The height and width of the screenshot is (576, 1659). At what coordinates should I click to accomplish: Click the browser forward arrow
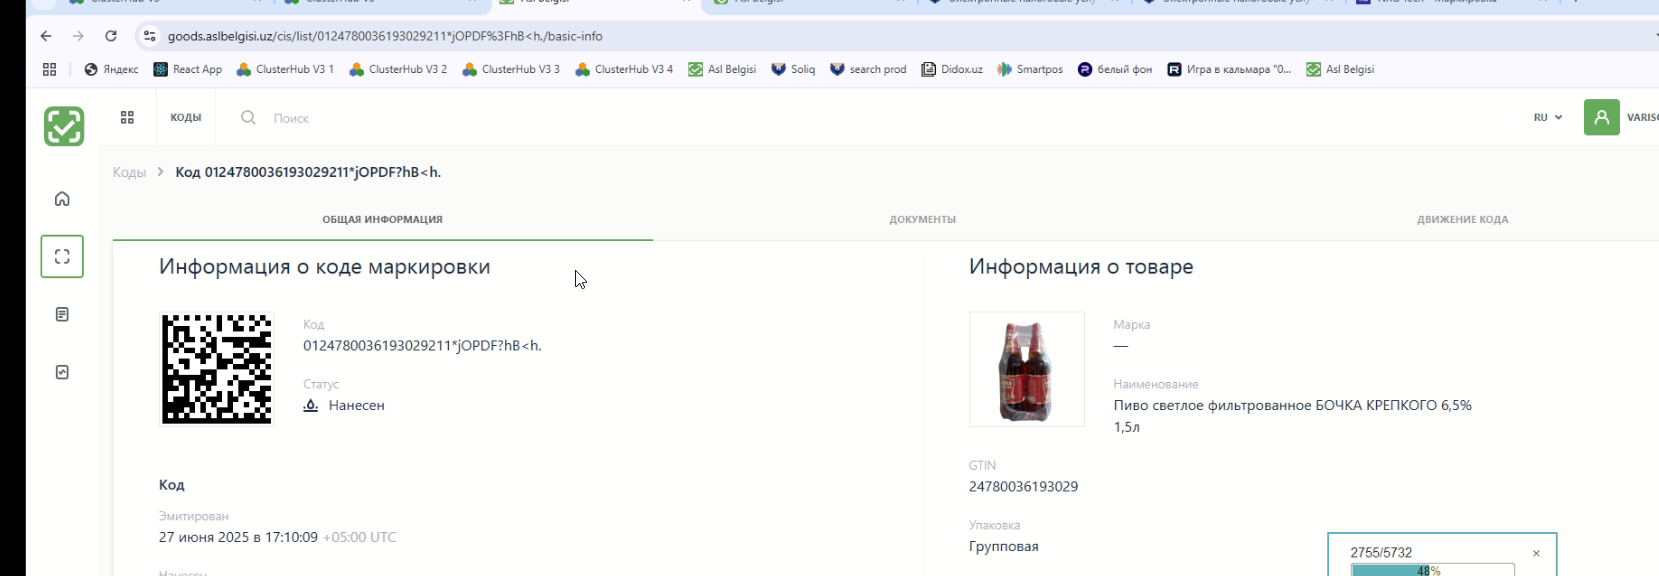78,36
